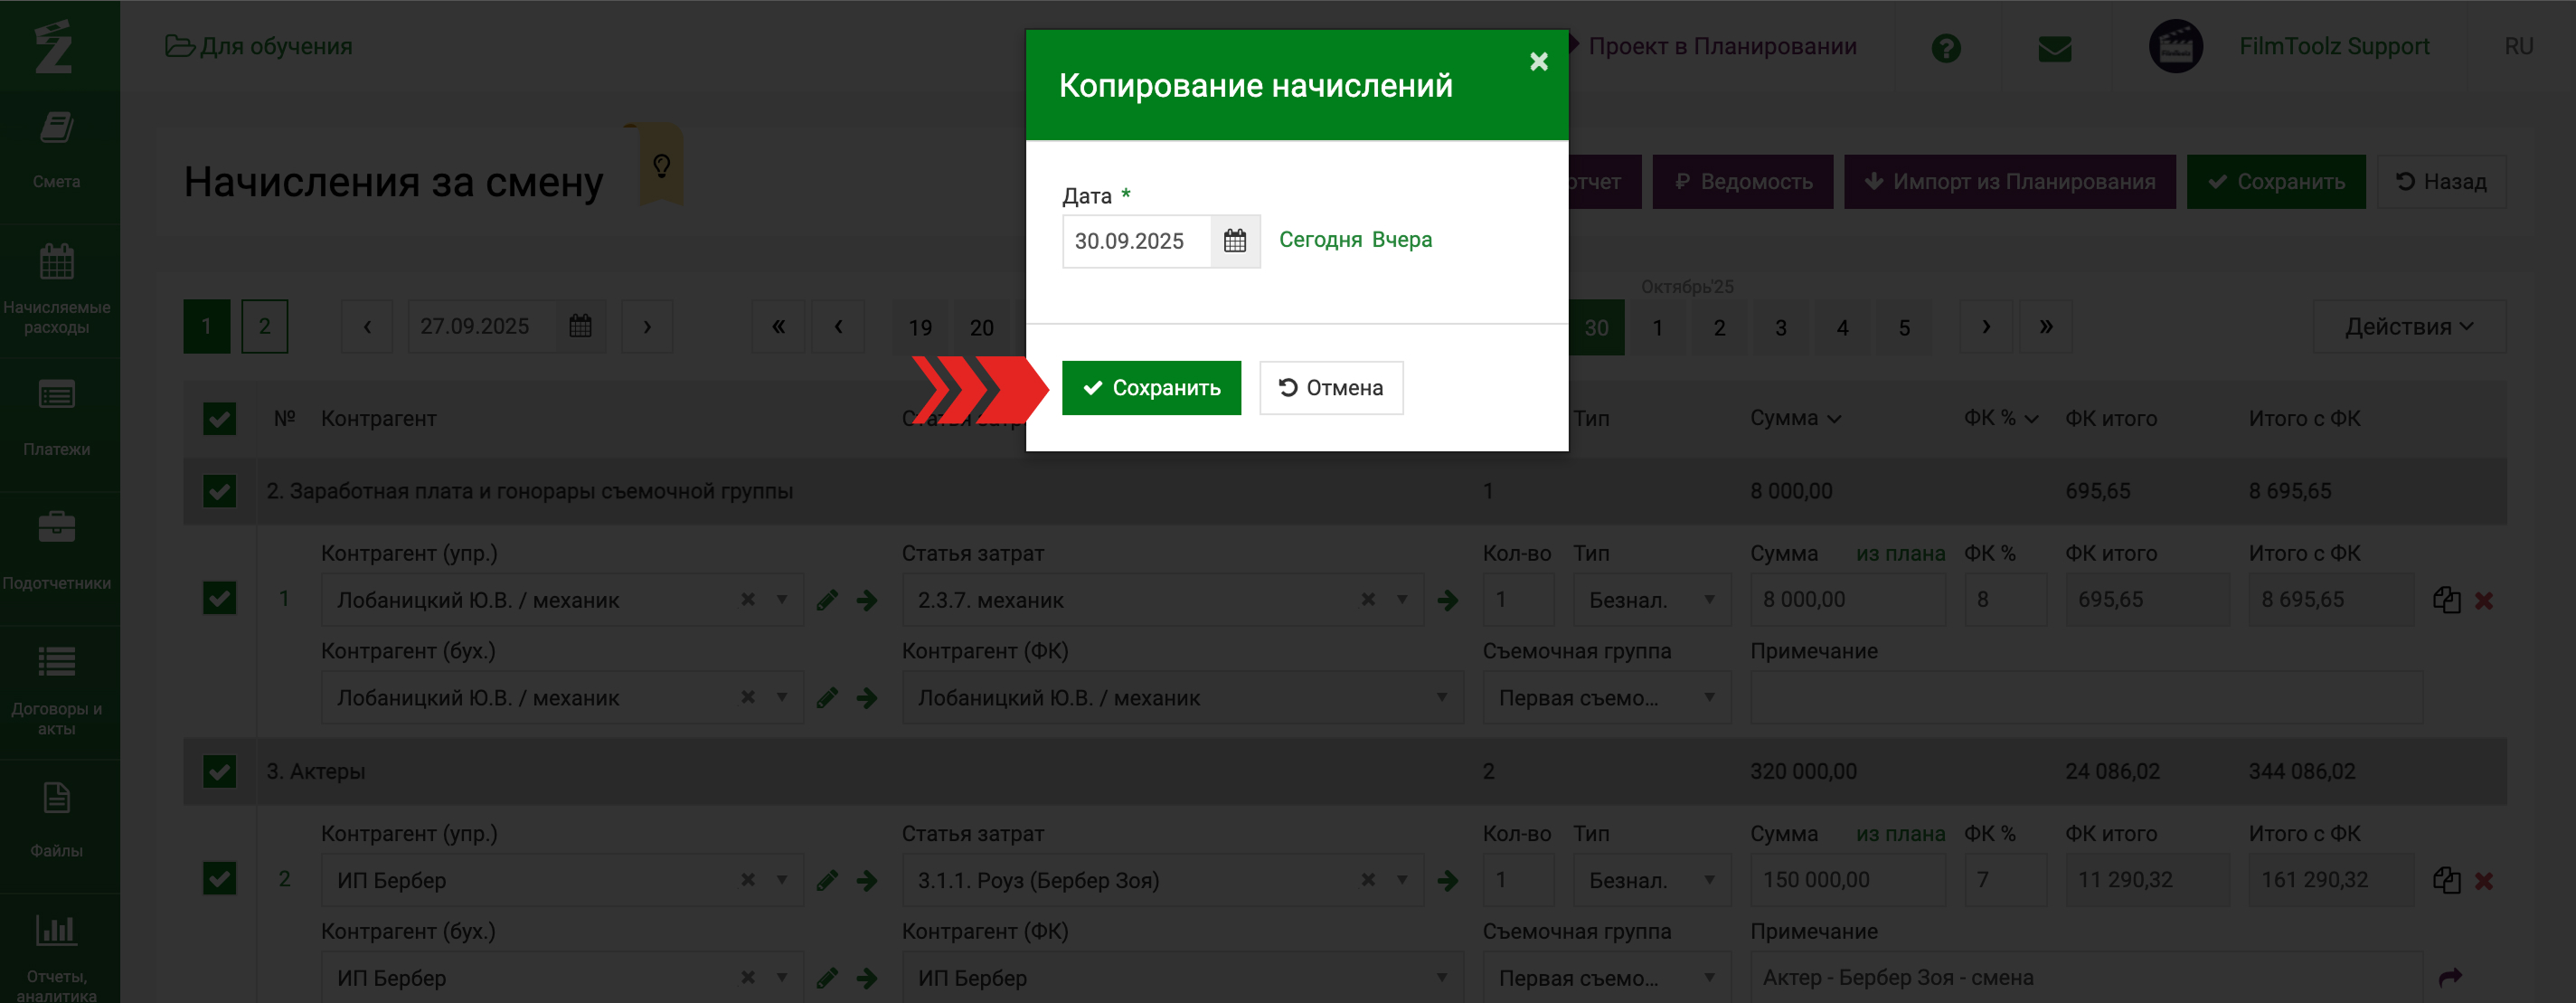Click the help question mark icon
The image size is (2576, 1003).
click(1945, 48)
